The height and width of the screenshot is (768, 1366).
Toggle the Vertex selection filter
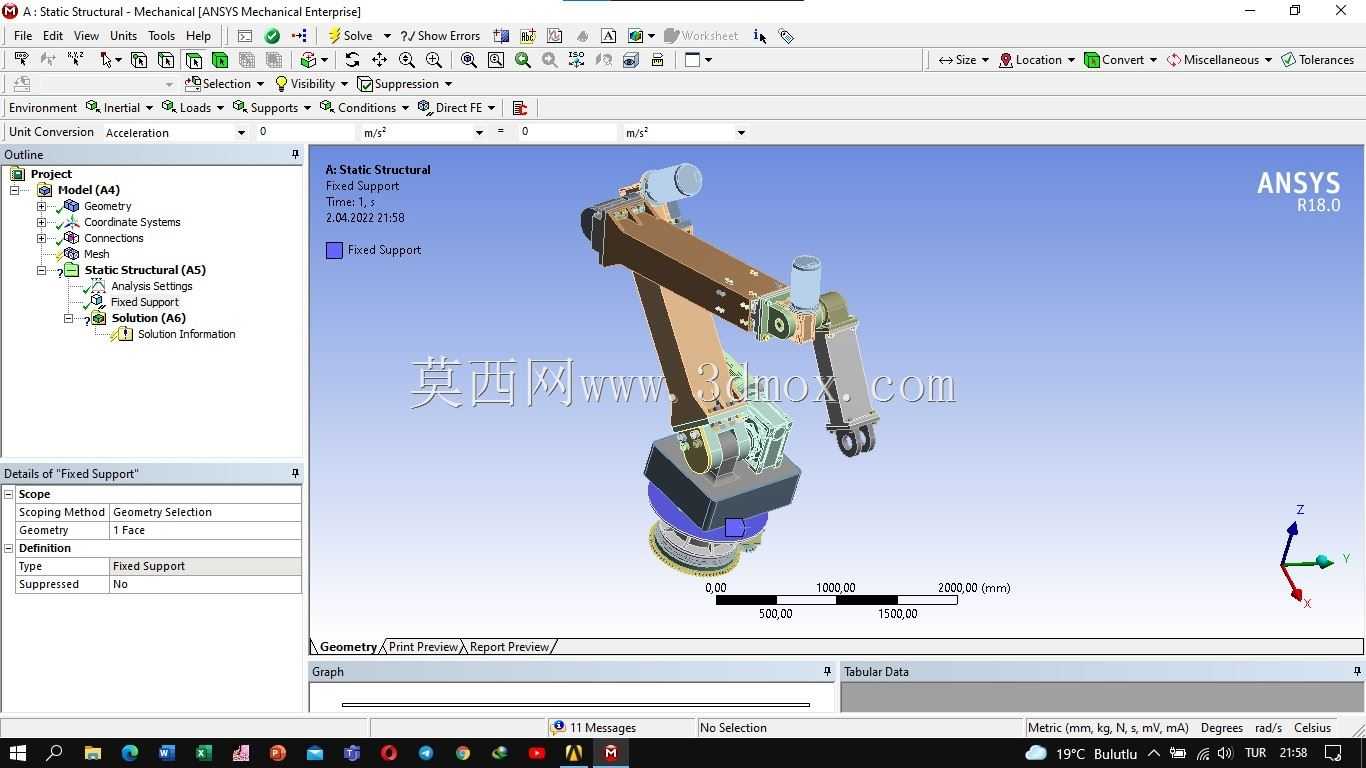point(139,60)
